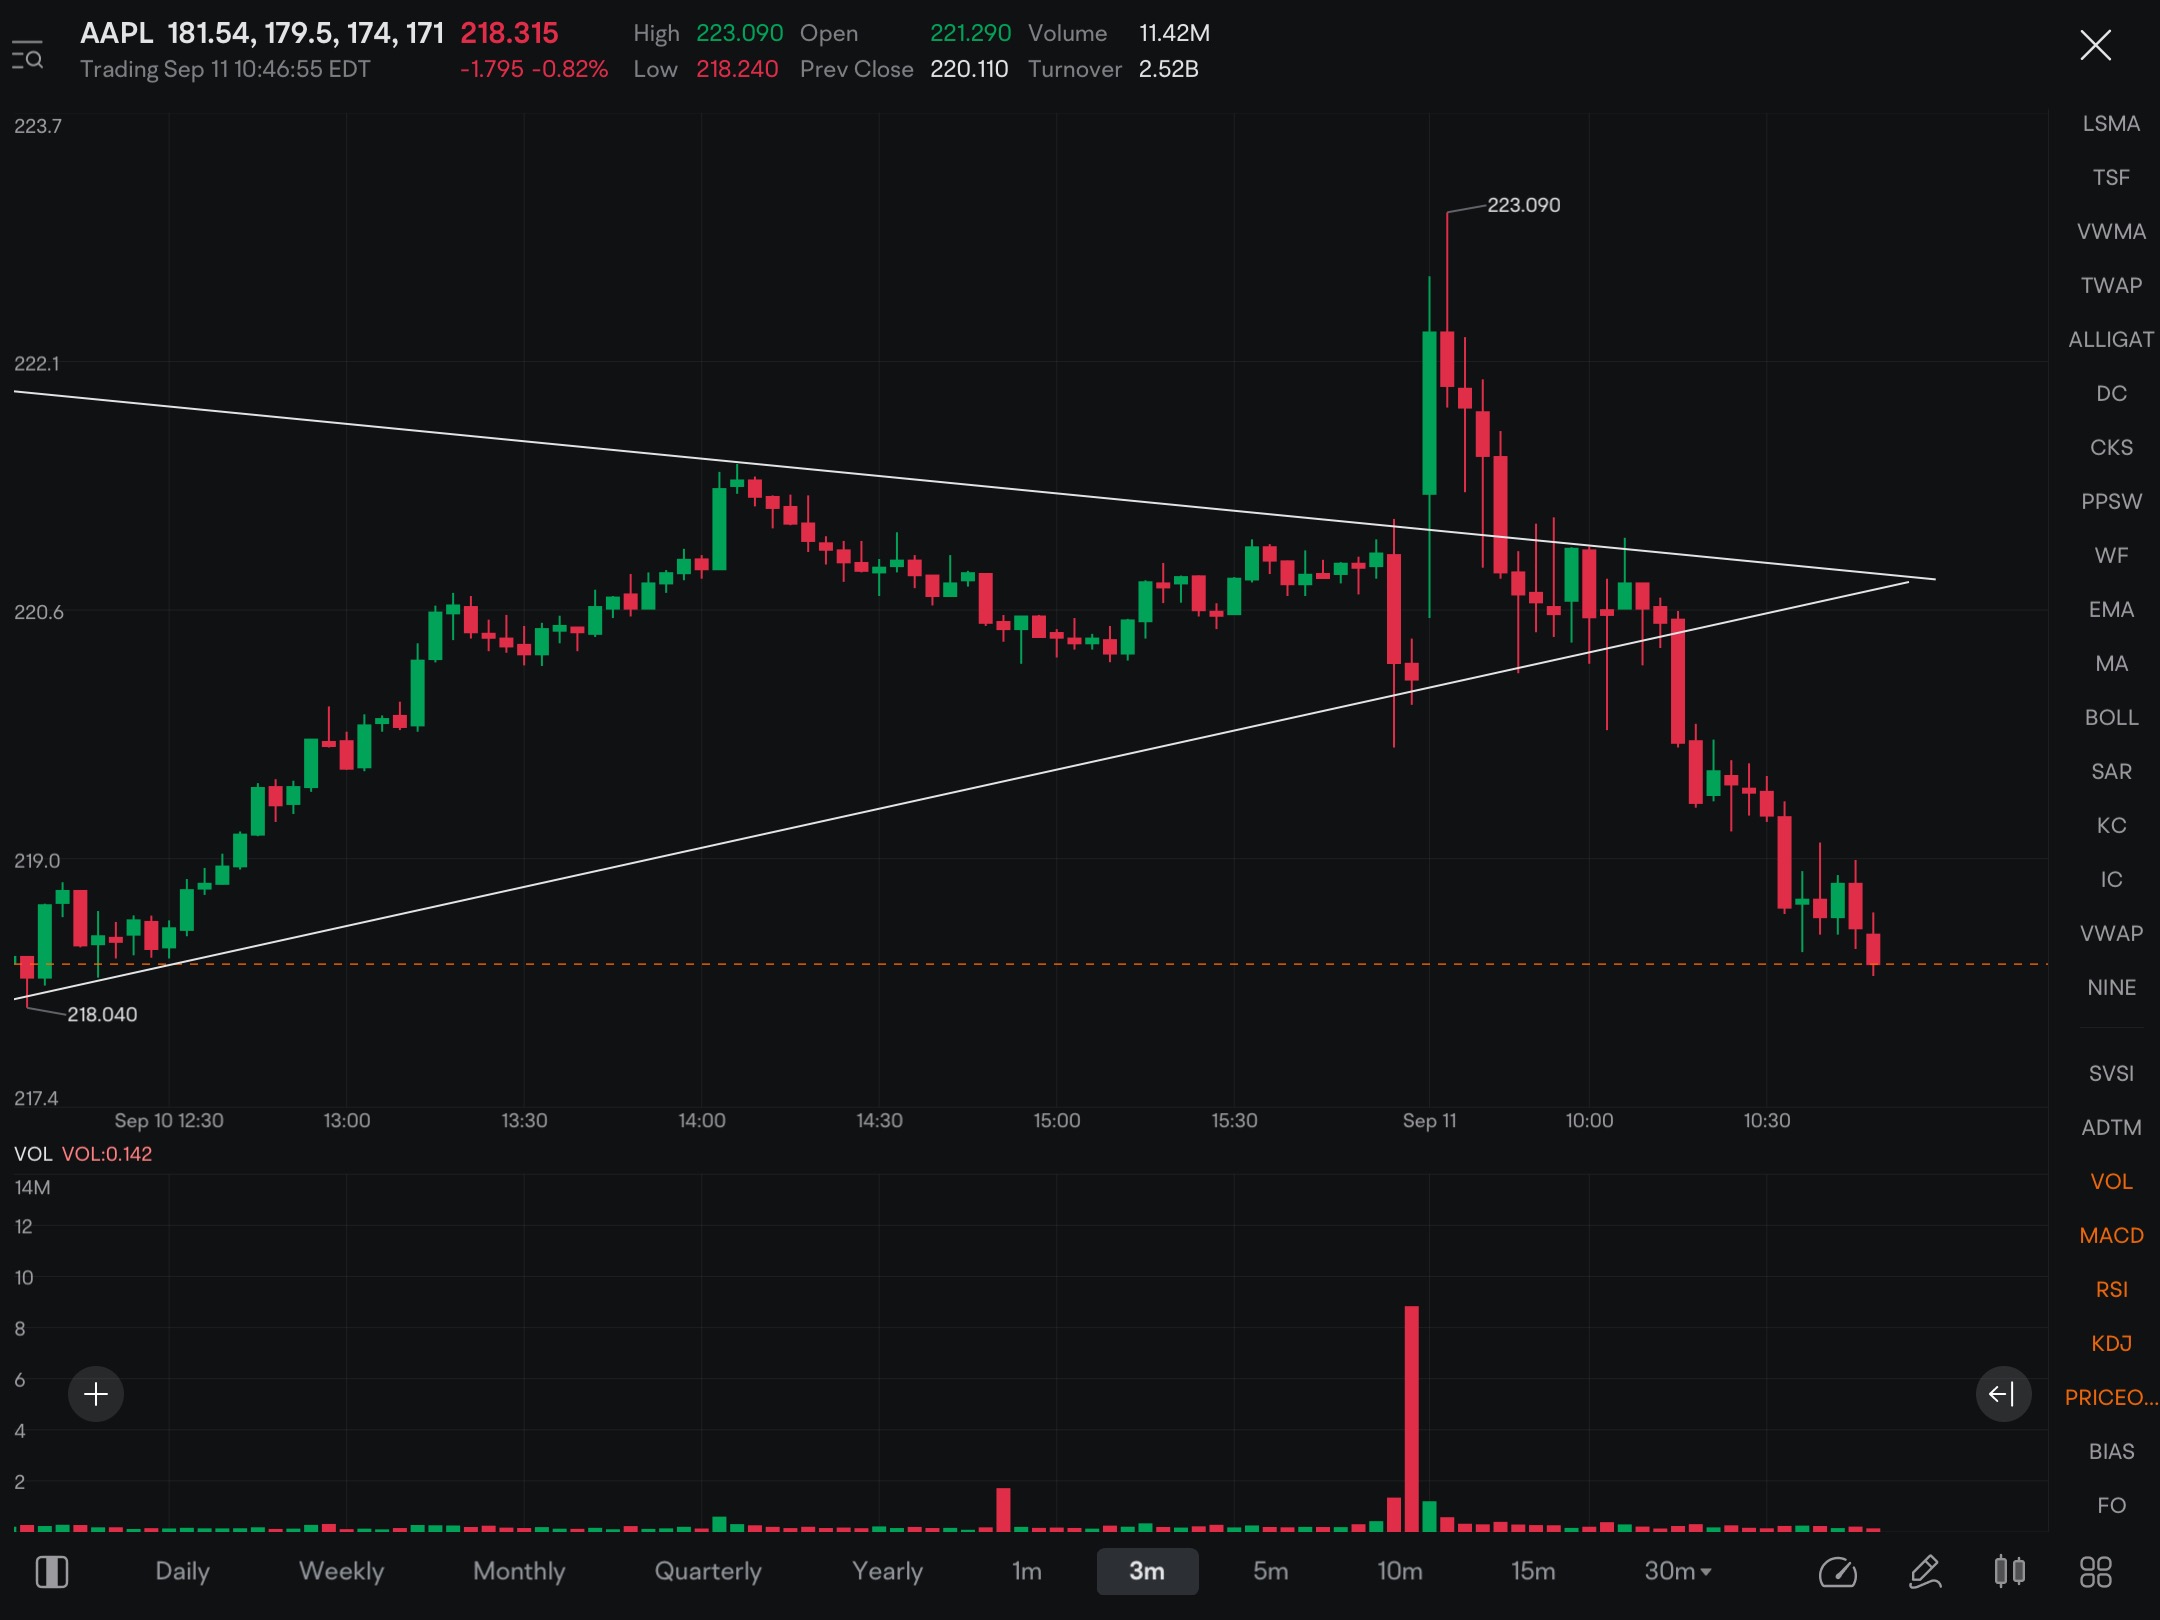Screen dimensions: 2160x1620
Task: Switch to Monthly timeframe
Action: click(x=519, y=1571)
